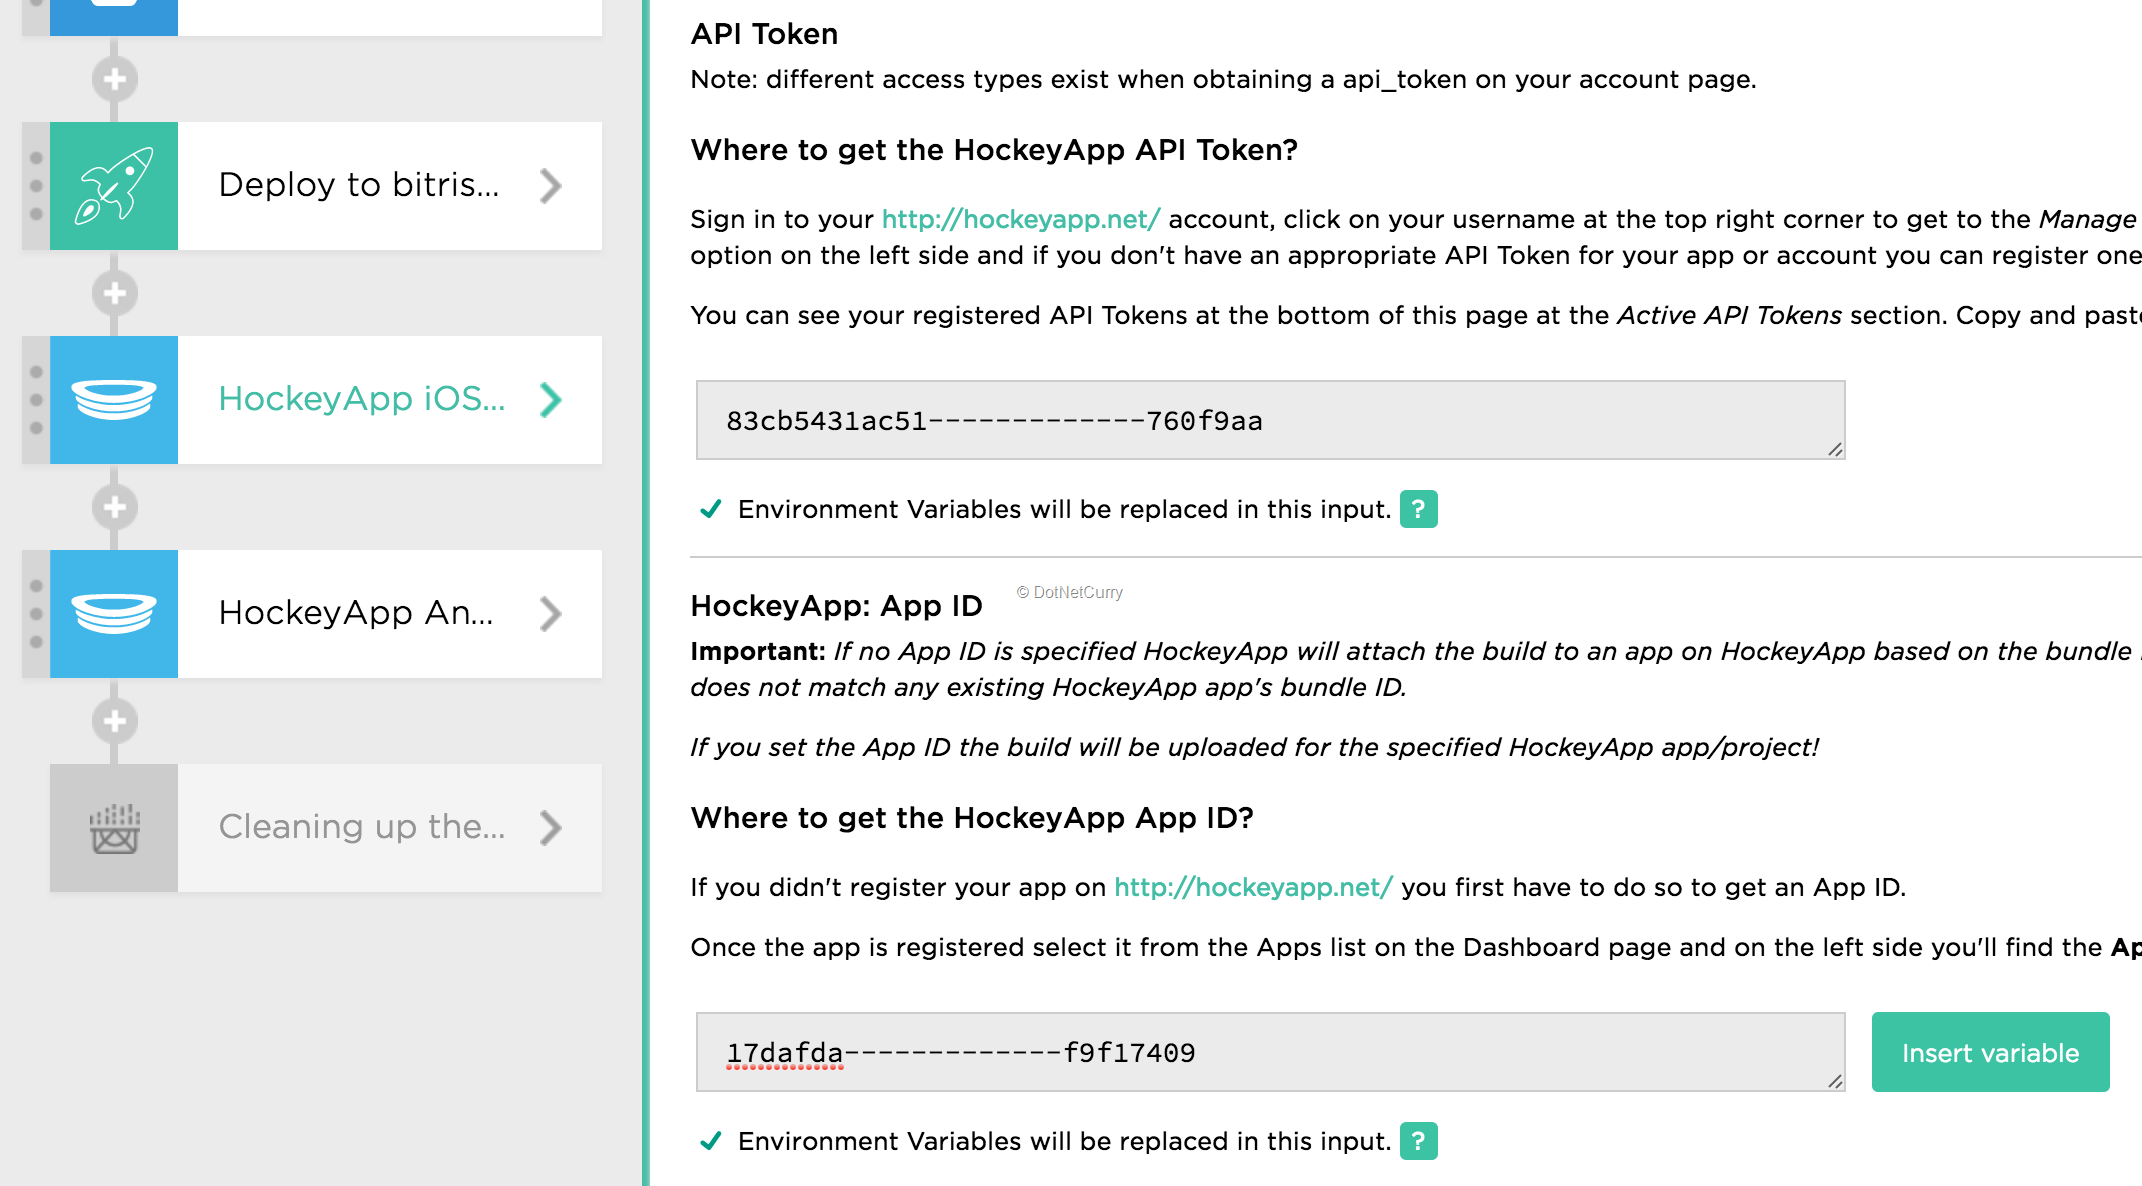Click 'Where to get the HockeyApp API Token?' heading
Viewport: 2142px width, 1186px height.
tap(994, 150)
